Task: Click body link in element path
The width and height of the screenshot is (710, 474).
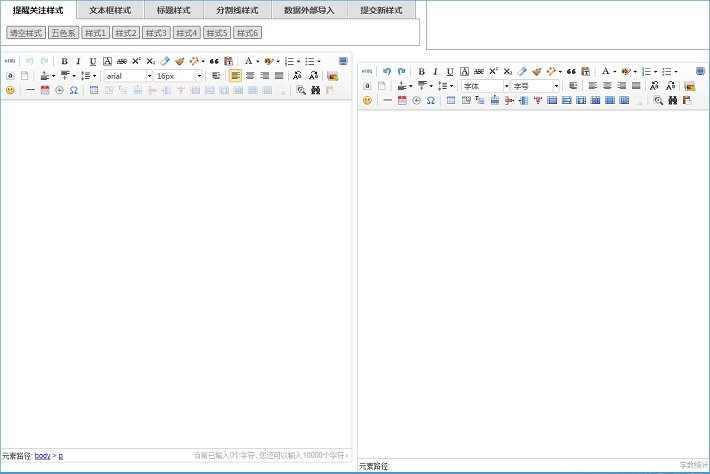Action: [x=43, y=455]
